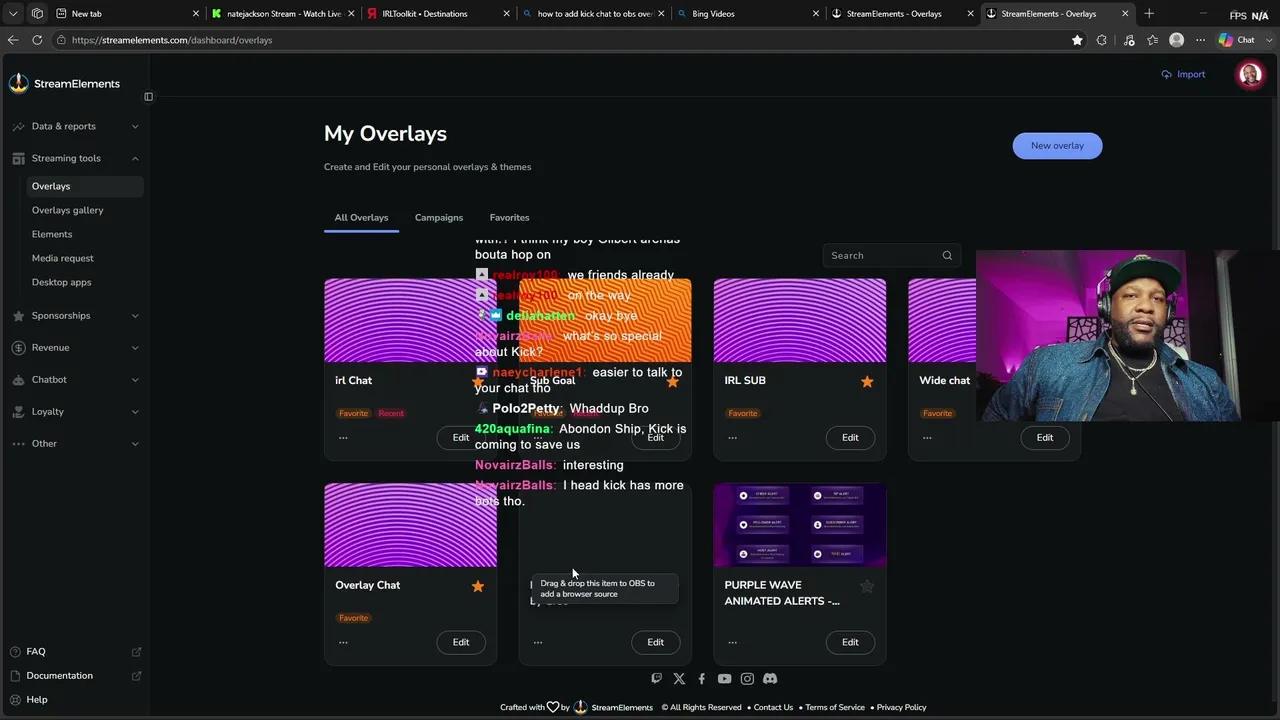Edit the irl Chat overlay
This screenshot has width=1280, height=720.
461,438
